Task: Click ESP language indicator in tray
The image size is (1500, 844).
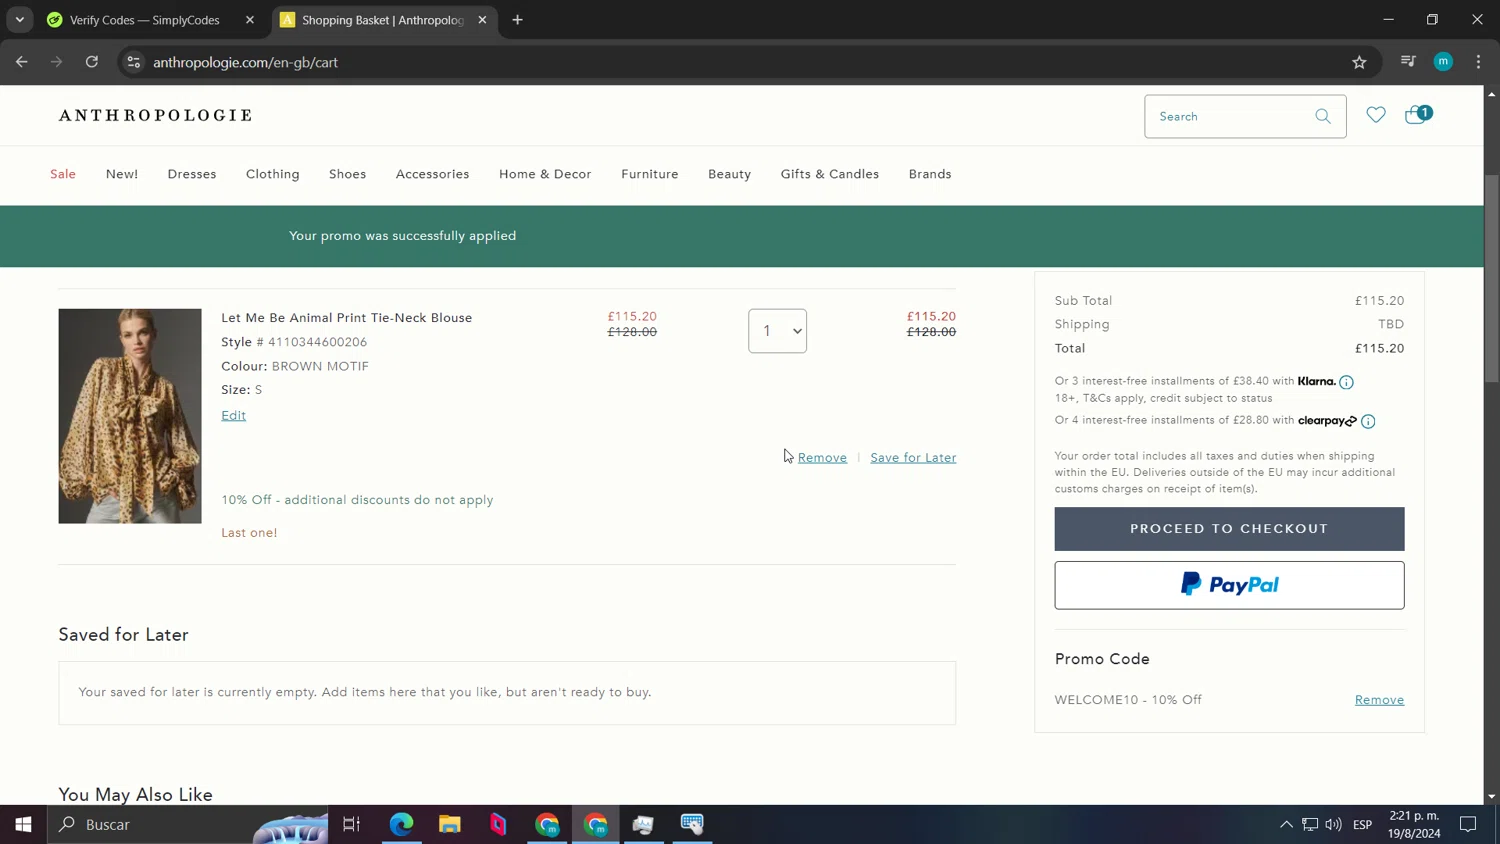Action: click(x=1362, y=825)
